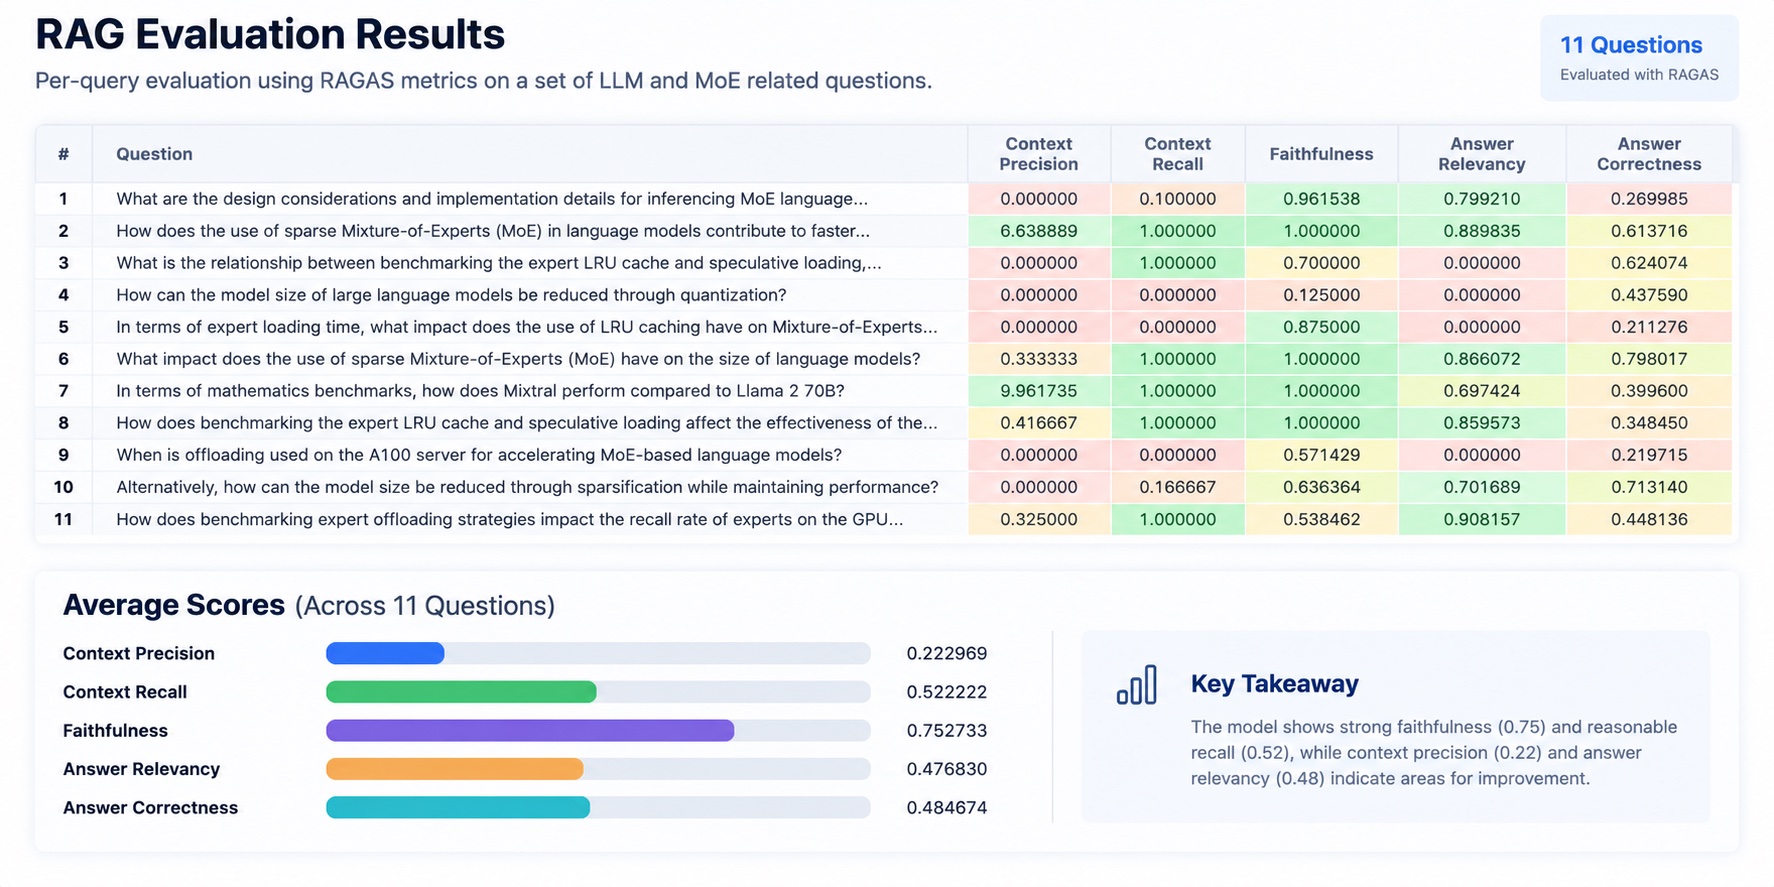Click the 0.484674 average score value
This screenshot has width=1774, height=887.
947,807
